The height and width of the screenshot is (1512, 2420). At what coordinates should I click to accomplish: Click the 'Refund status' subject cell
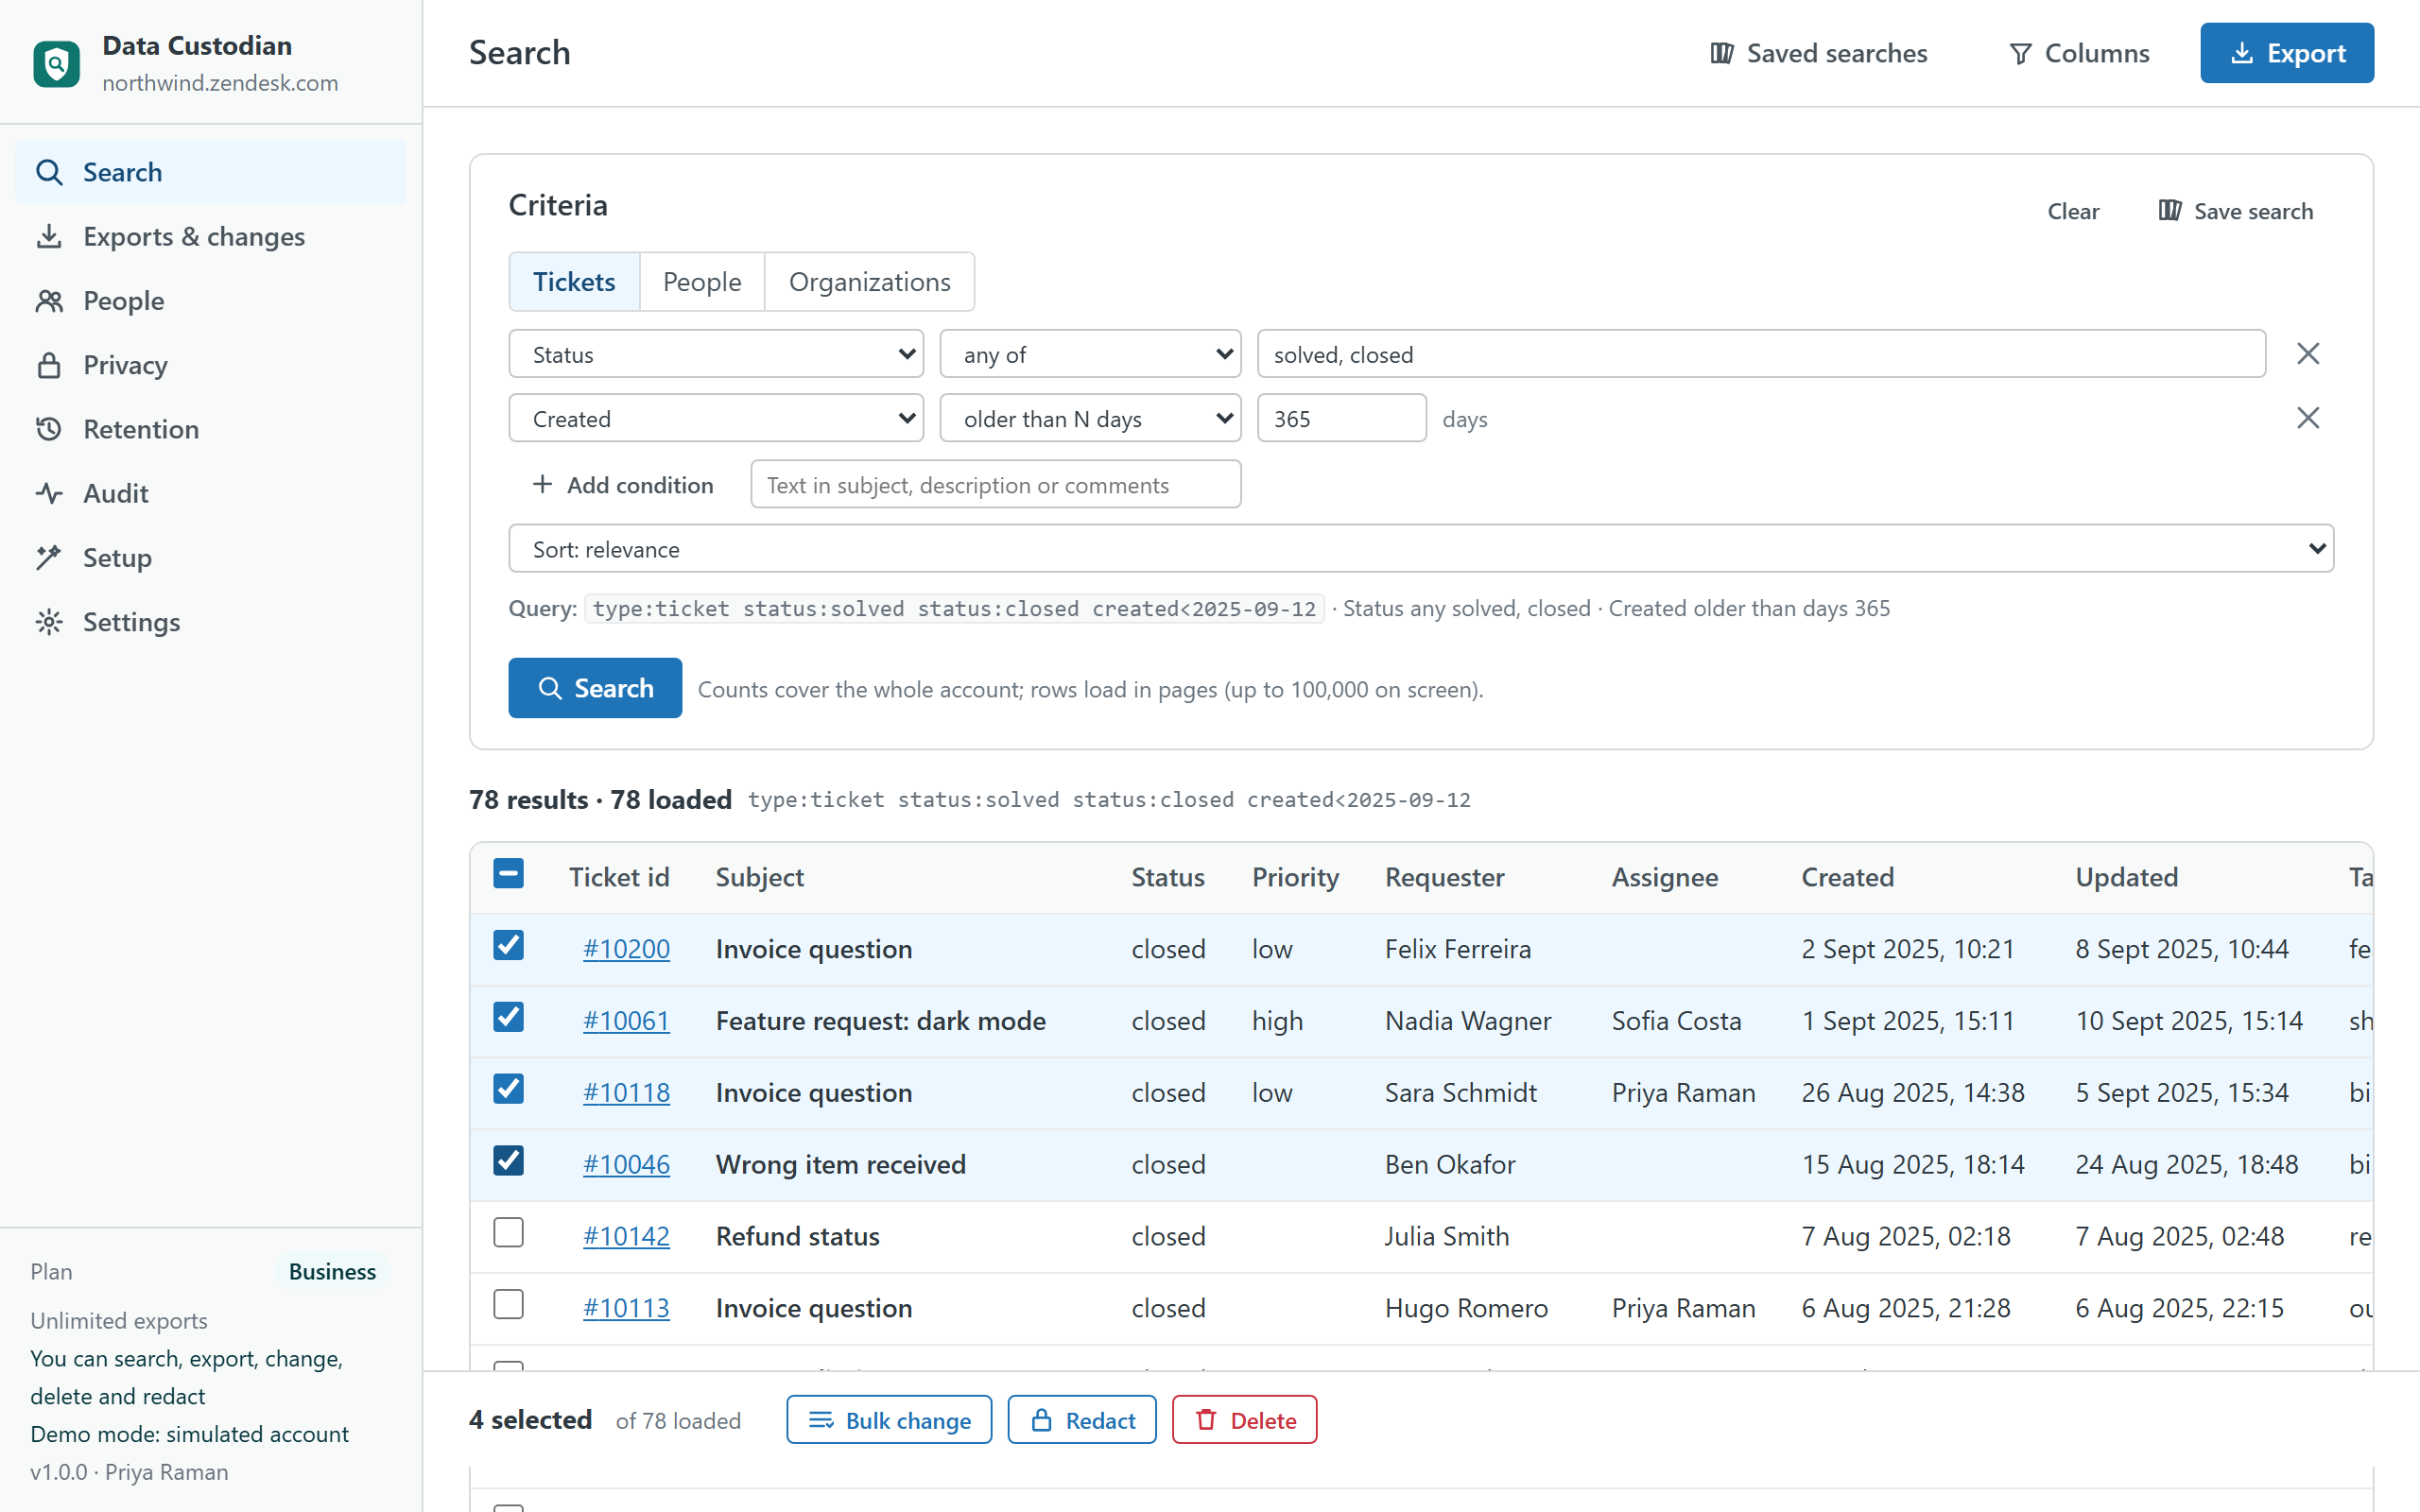click(798, 1237)
